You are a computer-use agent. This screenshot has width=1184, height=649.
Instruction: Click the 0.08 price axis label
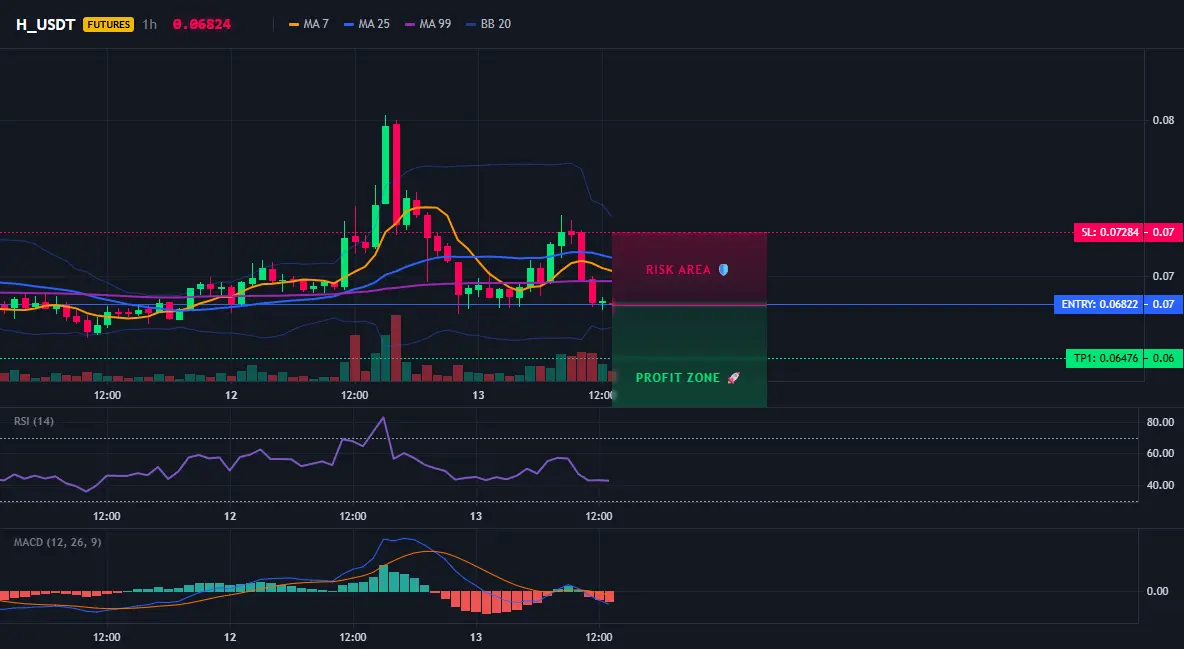pyautogui.click(x=1164, y=120)
